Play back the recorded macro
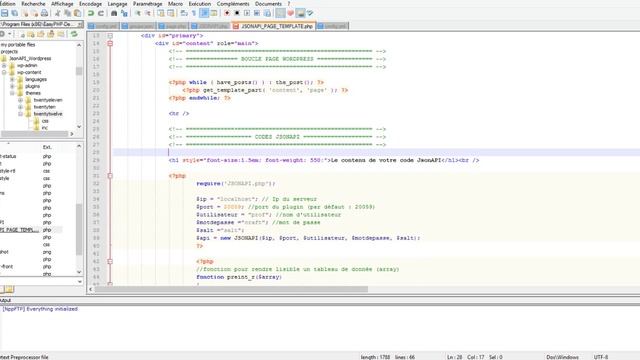Image resolution: width=640 pixels, height=360 pixels. click(247, 13)
